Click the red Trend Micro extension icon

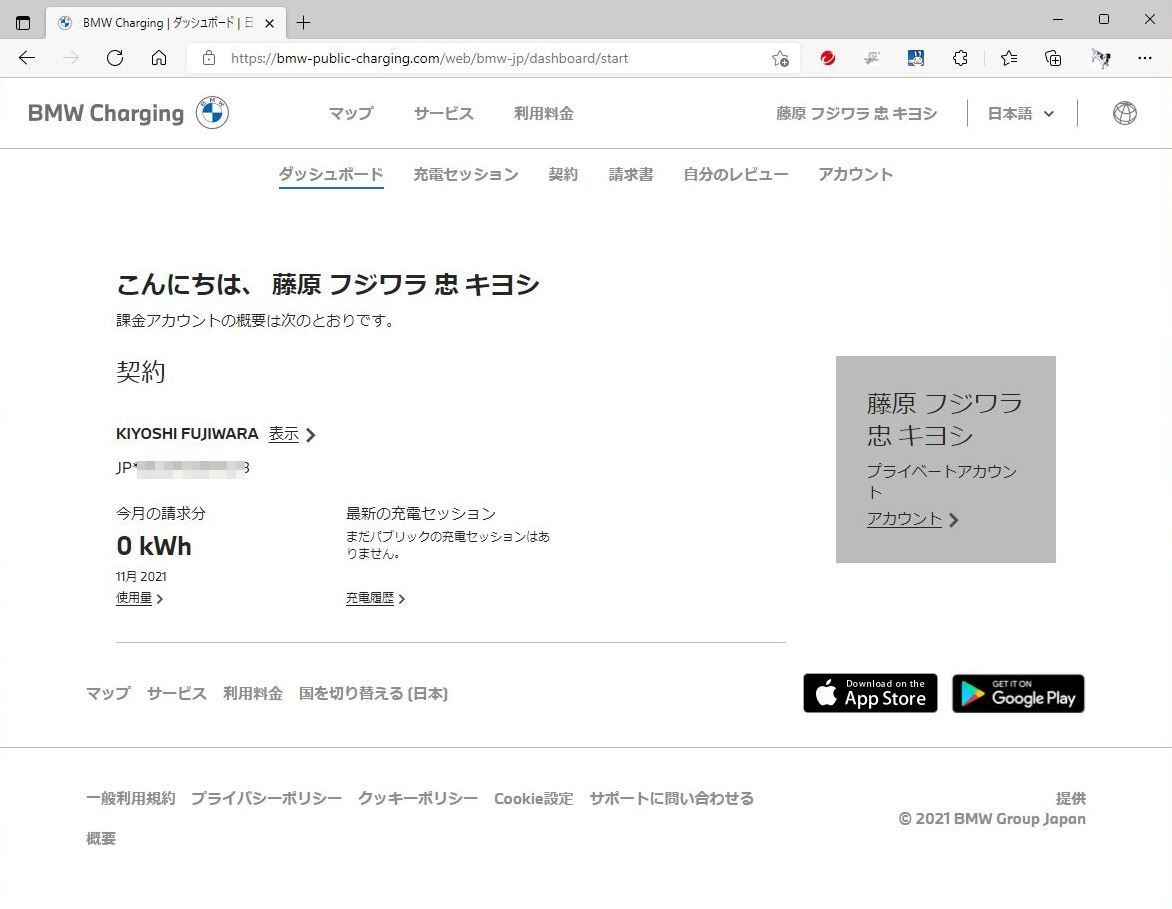[x=827, y=58]
